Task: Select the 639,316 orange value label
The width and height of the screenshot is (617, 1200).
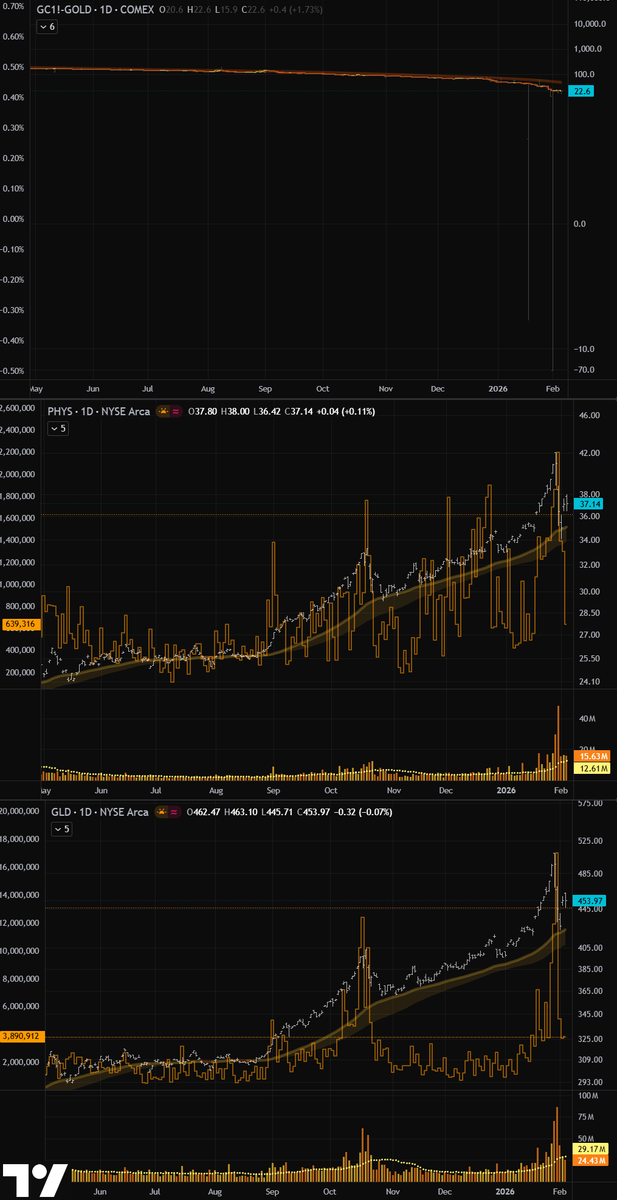Action: [20, 624]
